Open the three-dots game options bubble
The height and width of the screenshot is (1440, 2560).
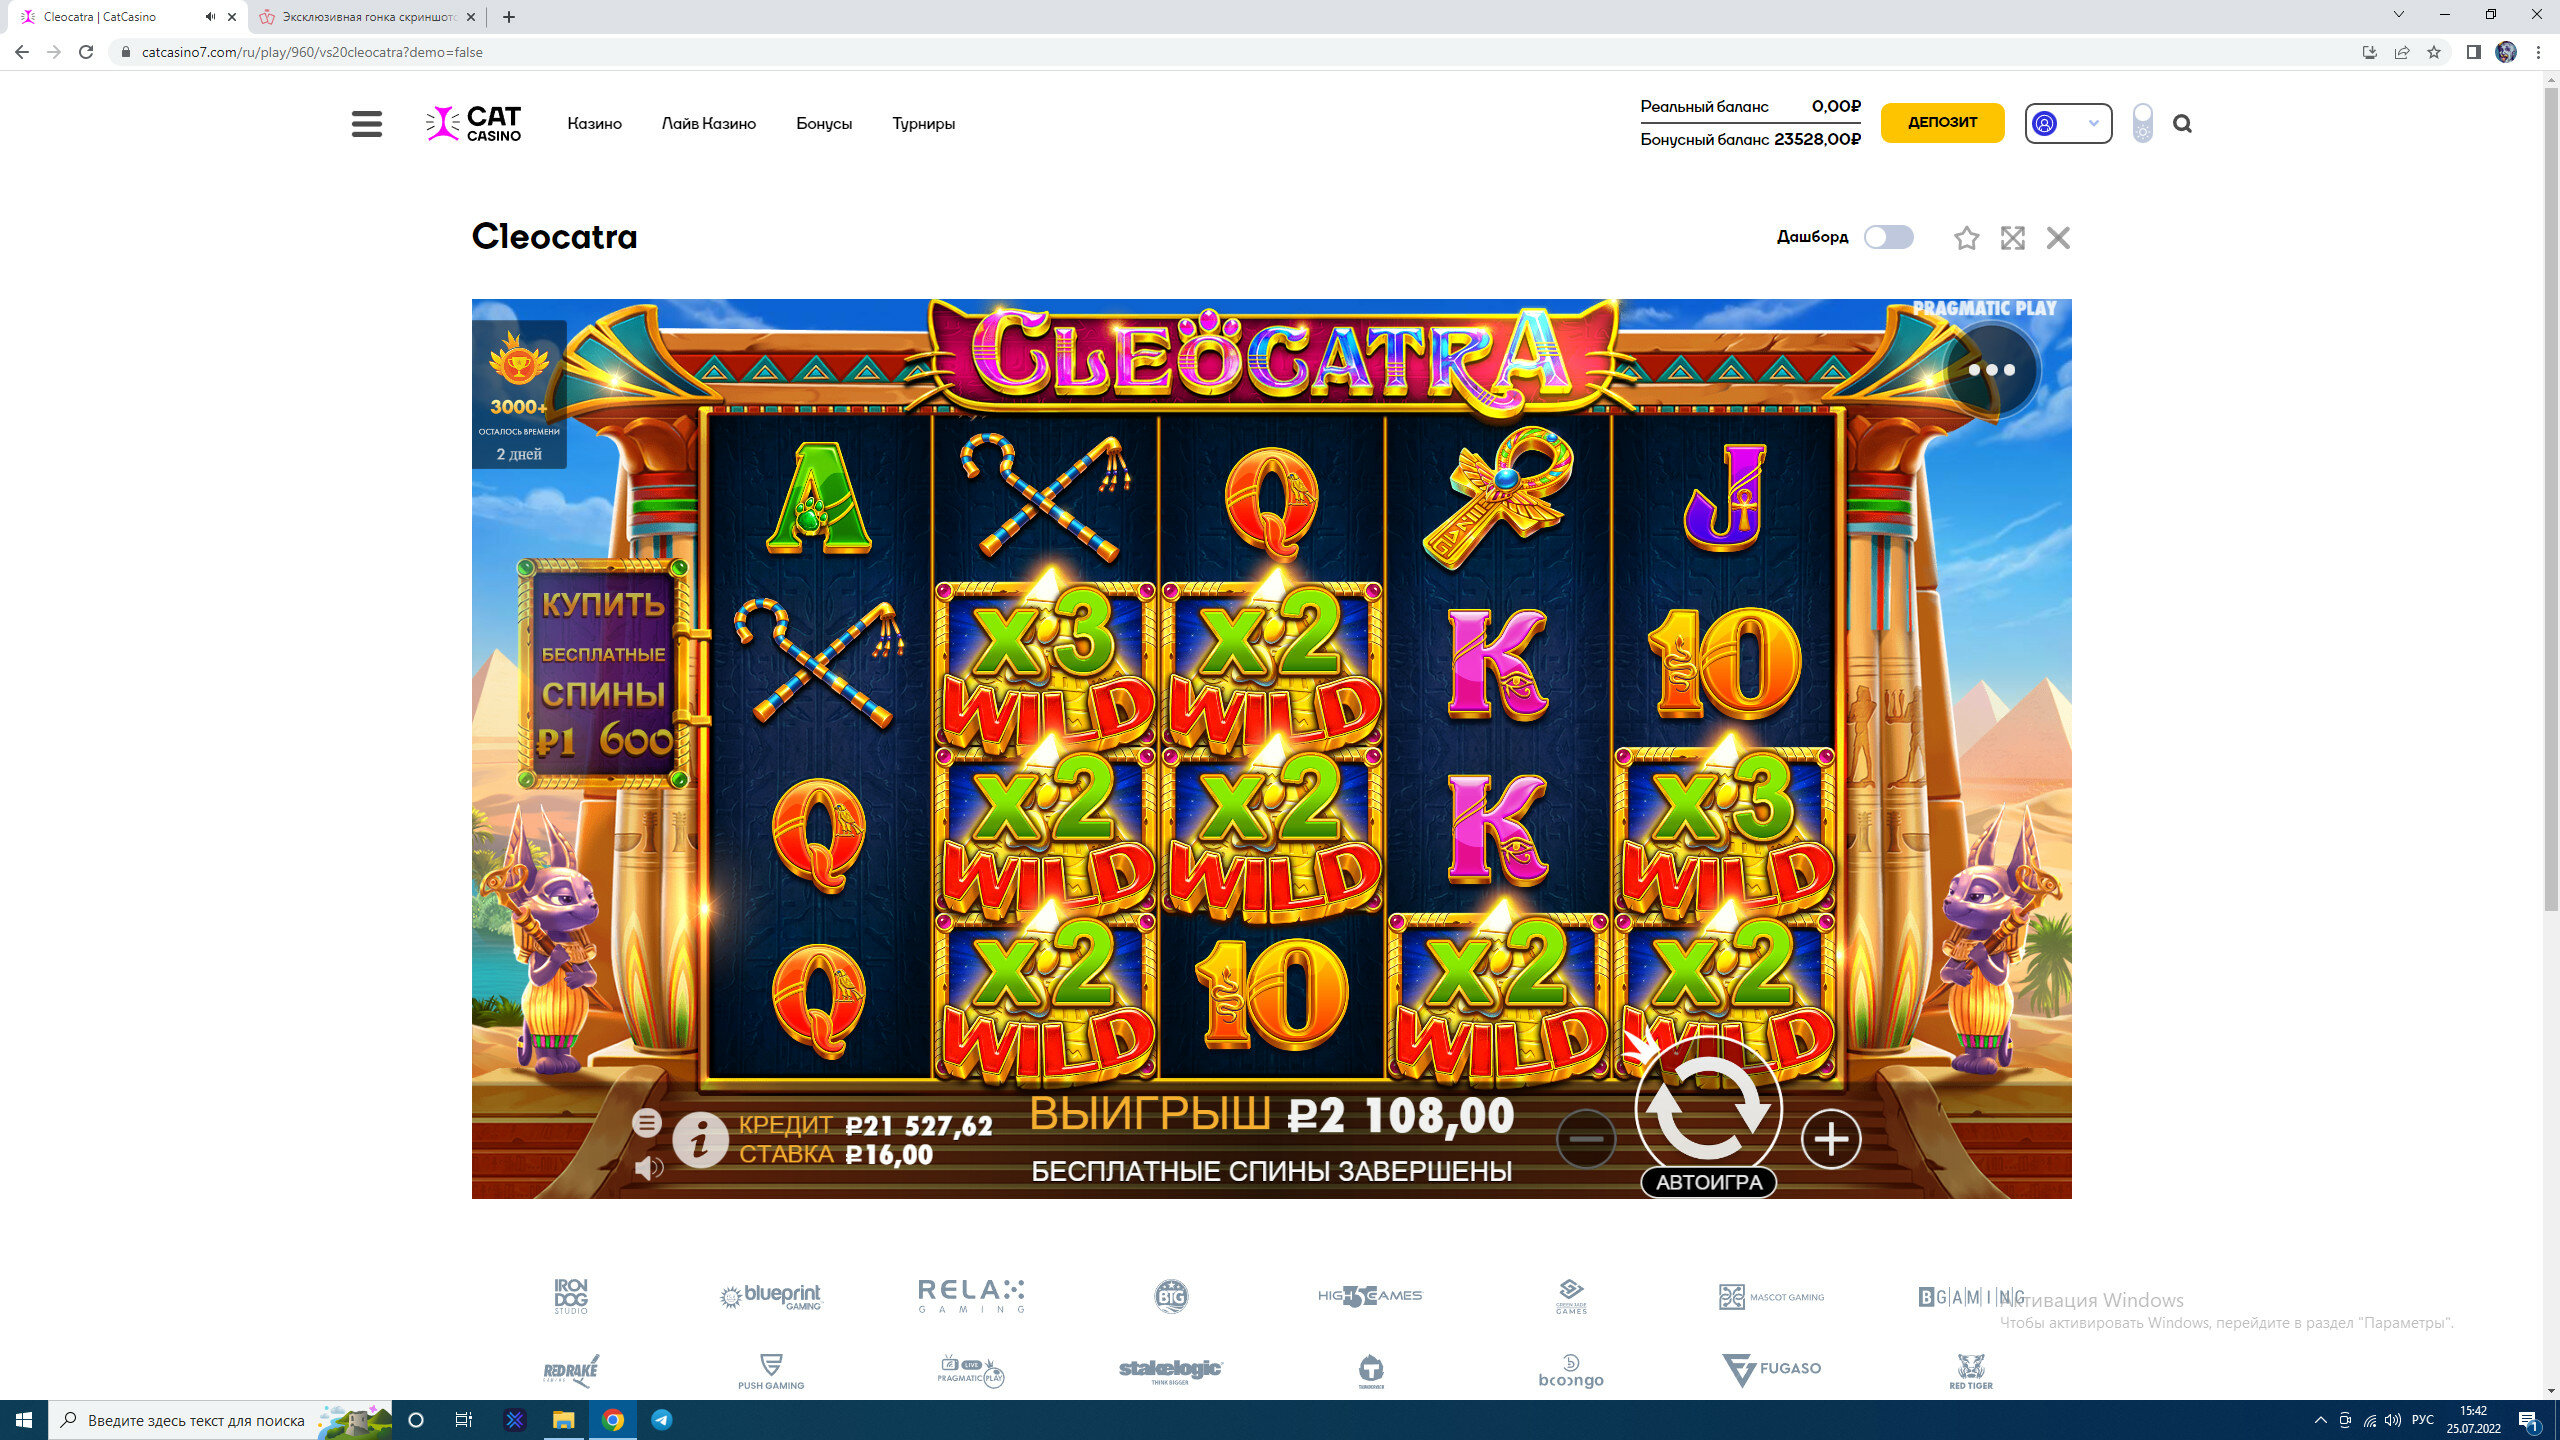pyautogui.click(x=1991, y=370)
